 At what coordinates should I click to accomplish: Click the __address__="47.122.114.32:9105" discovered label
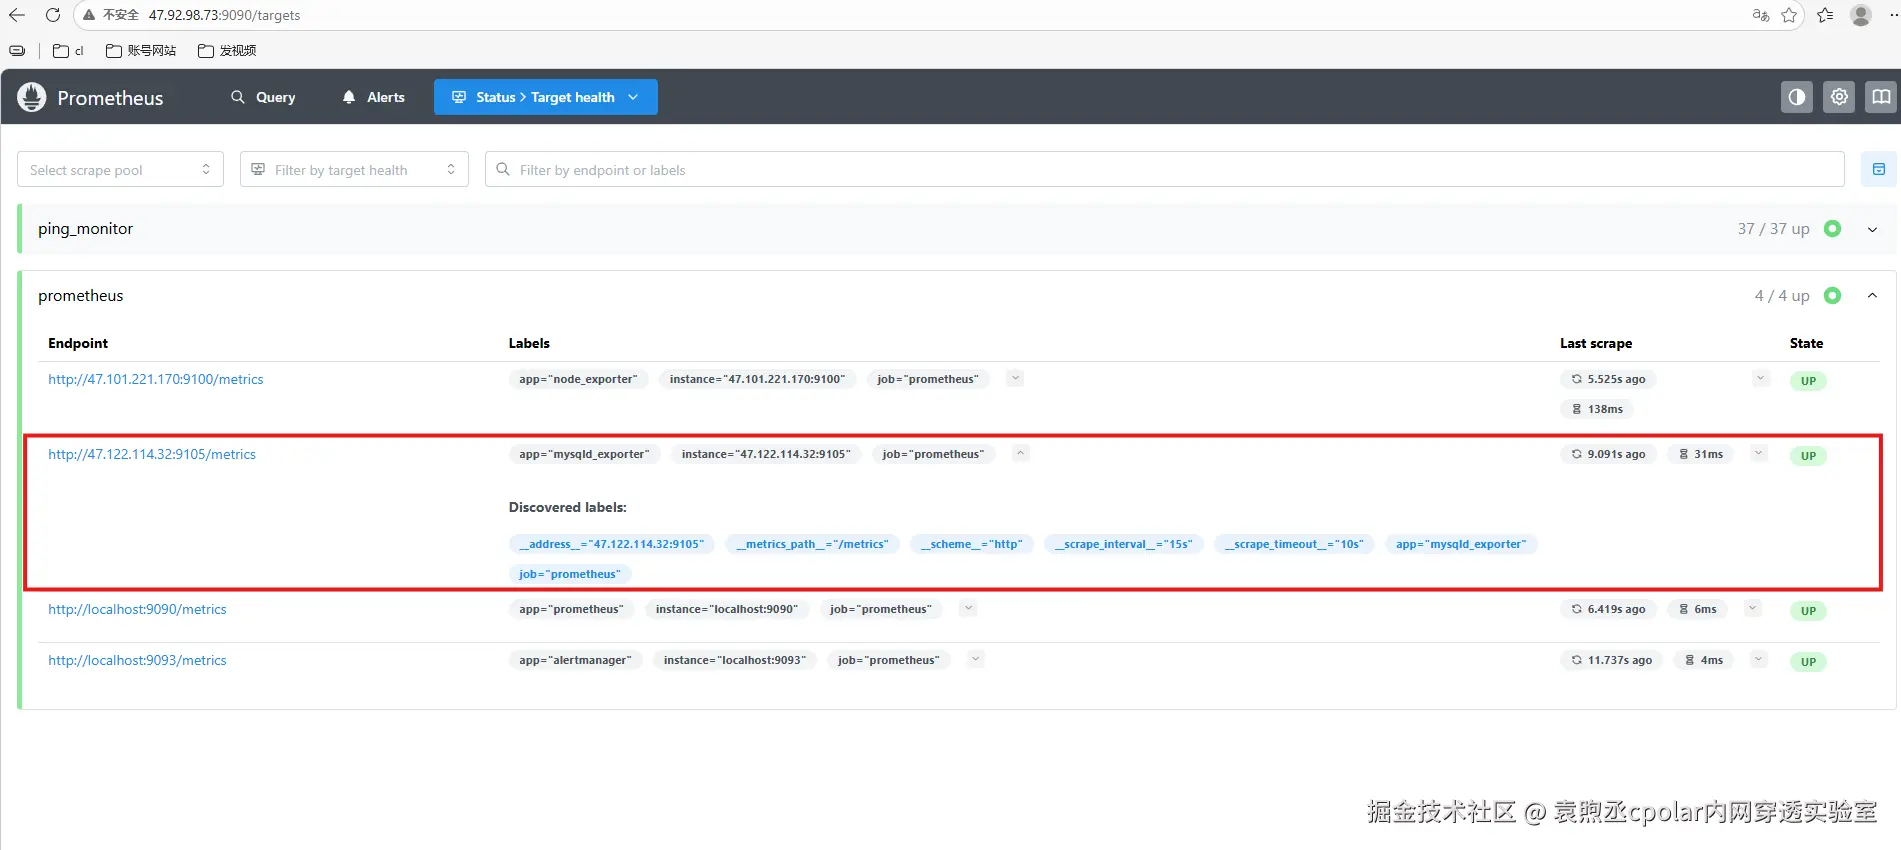tap(611, 544)
